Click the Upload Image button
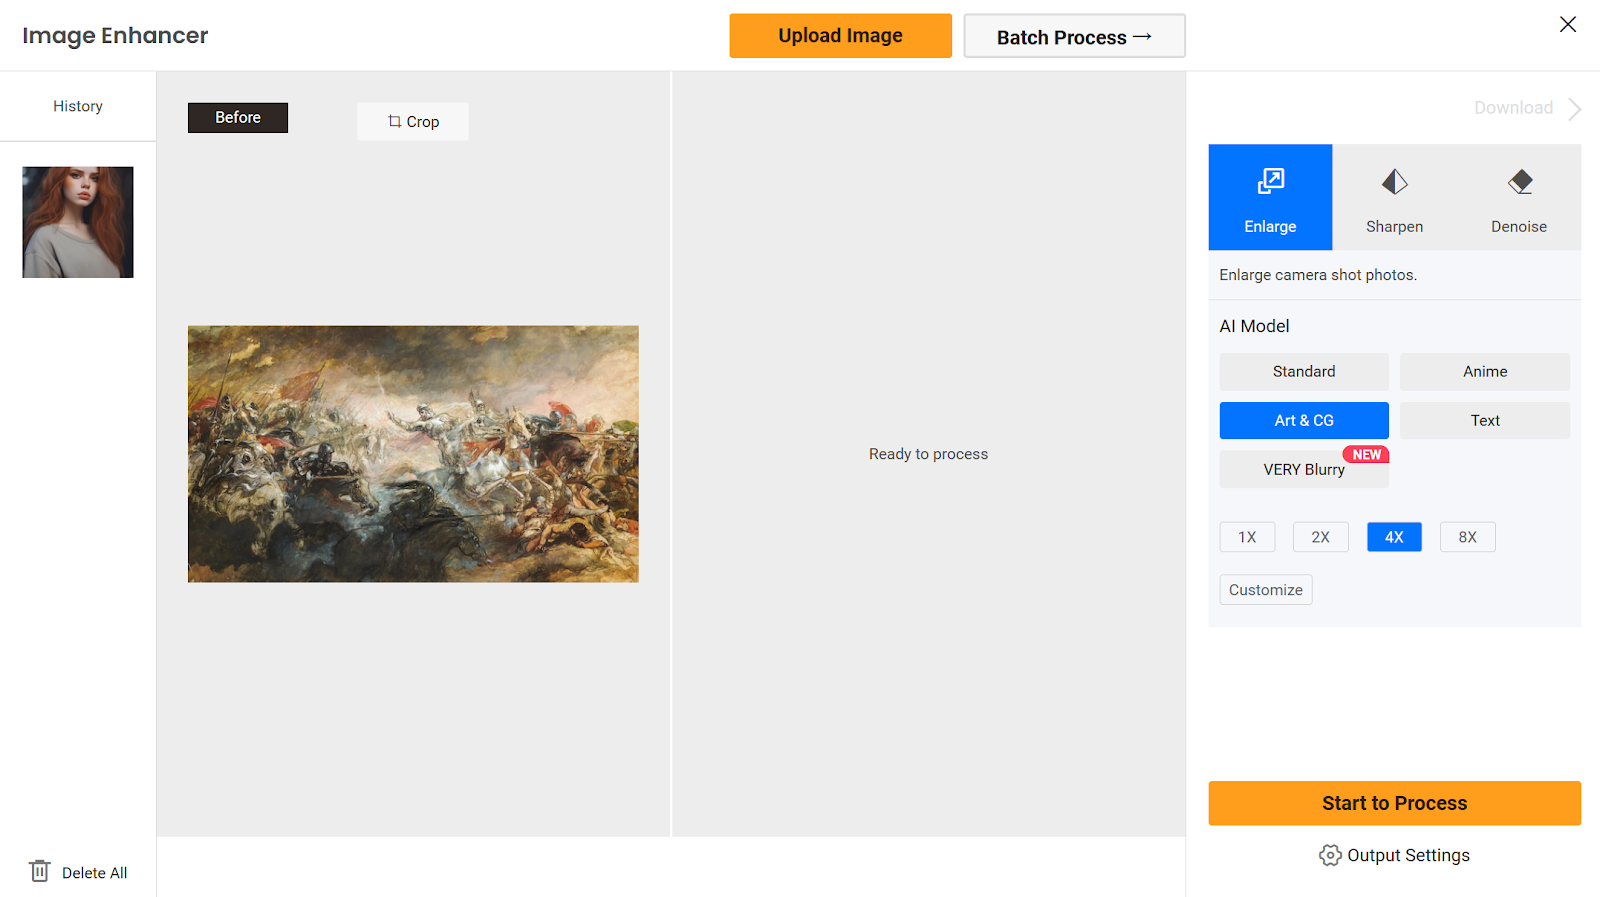1600x897 pixels. pyautogui.click(x=841, y=36)
